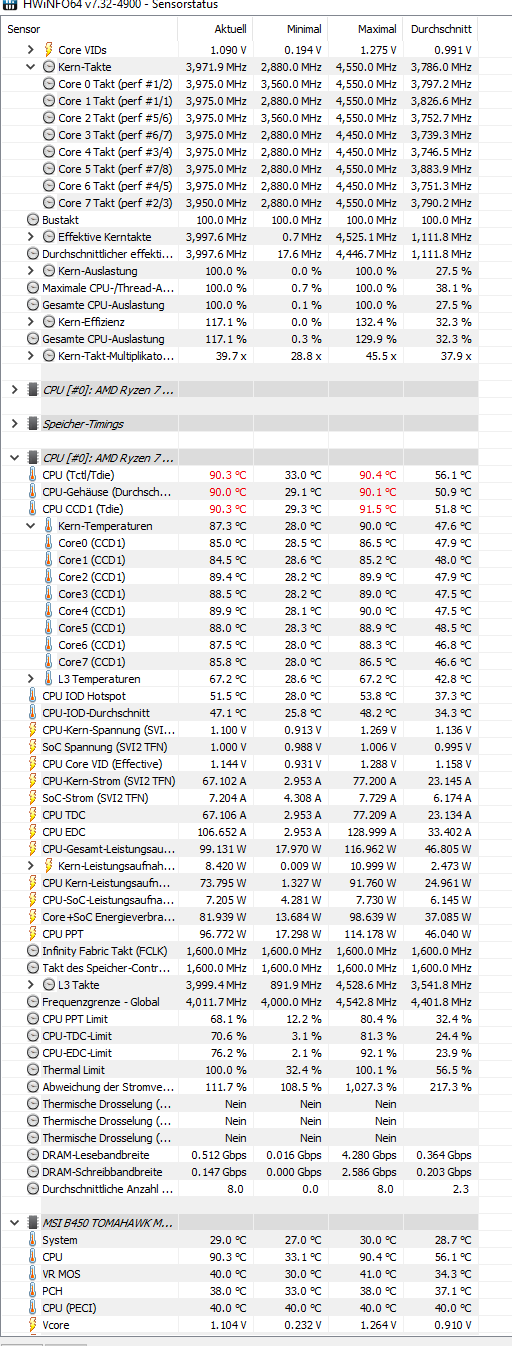Screen dimensions: 512x1346
Task: Click the thermometer icon beside CPU (Tctl/Tdie)
Action: pyautogui.click(x=33, y=475)
